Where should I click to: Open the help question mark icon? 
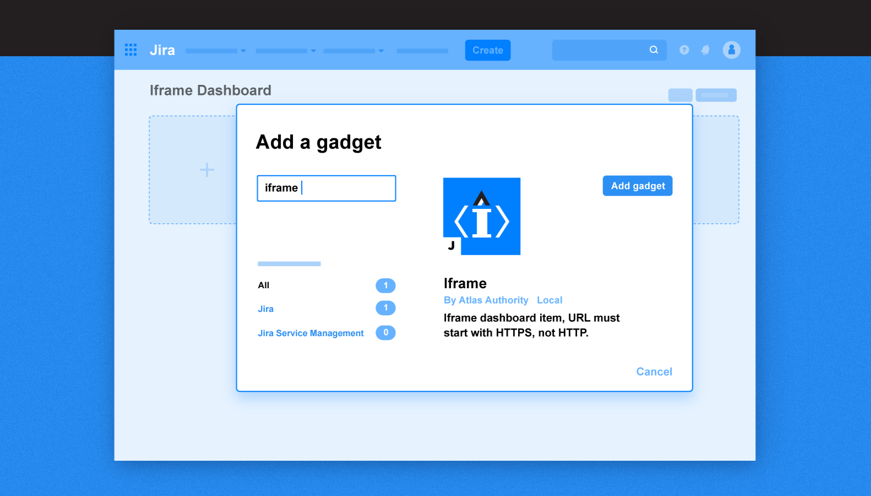click(x=684, y=50)
